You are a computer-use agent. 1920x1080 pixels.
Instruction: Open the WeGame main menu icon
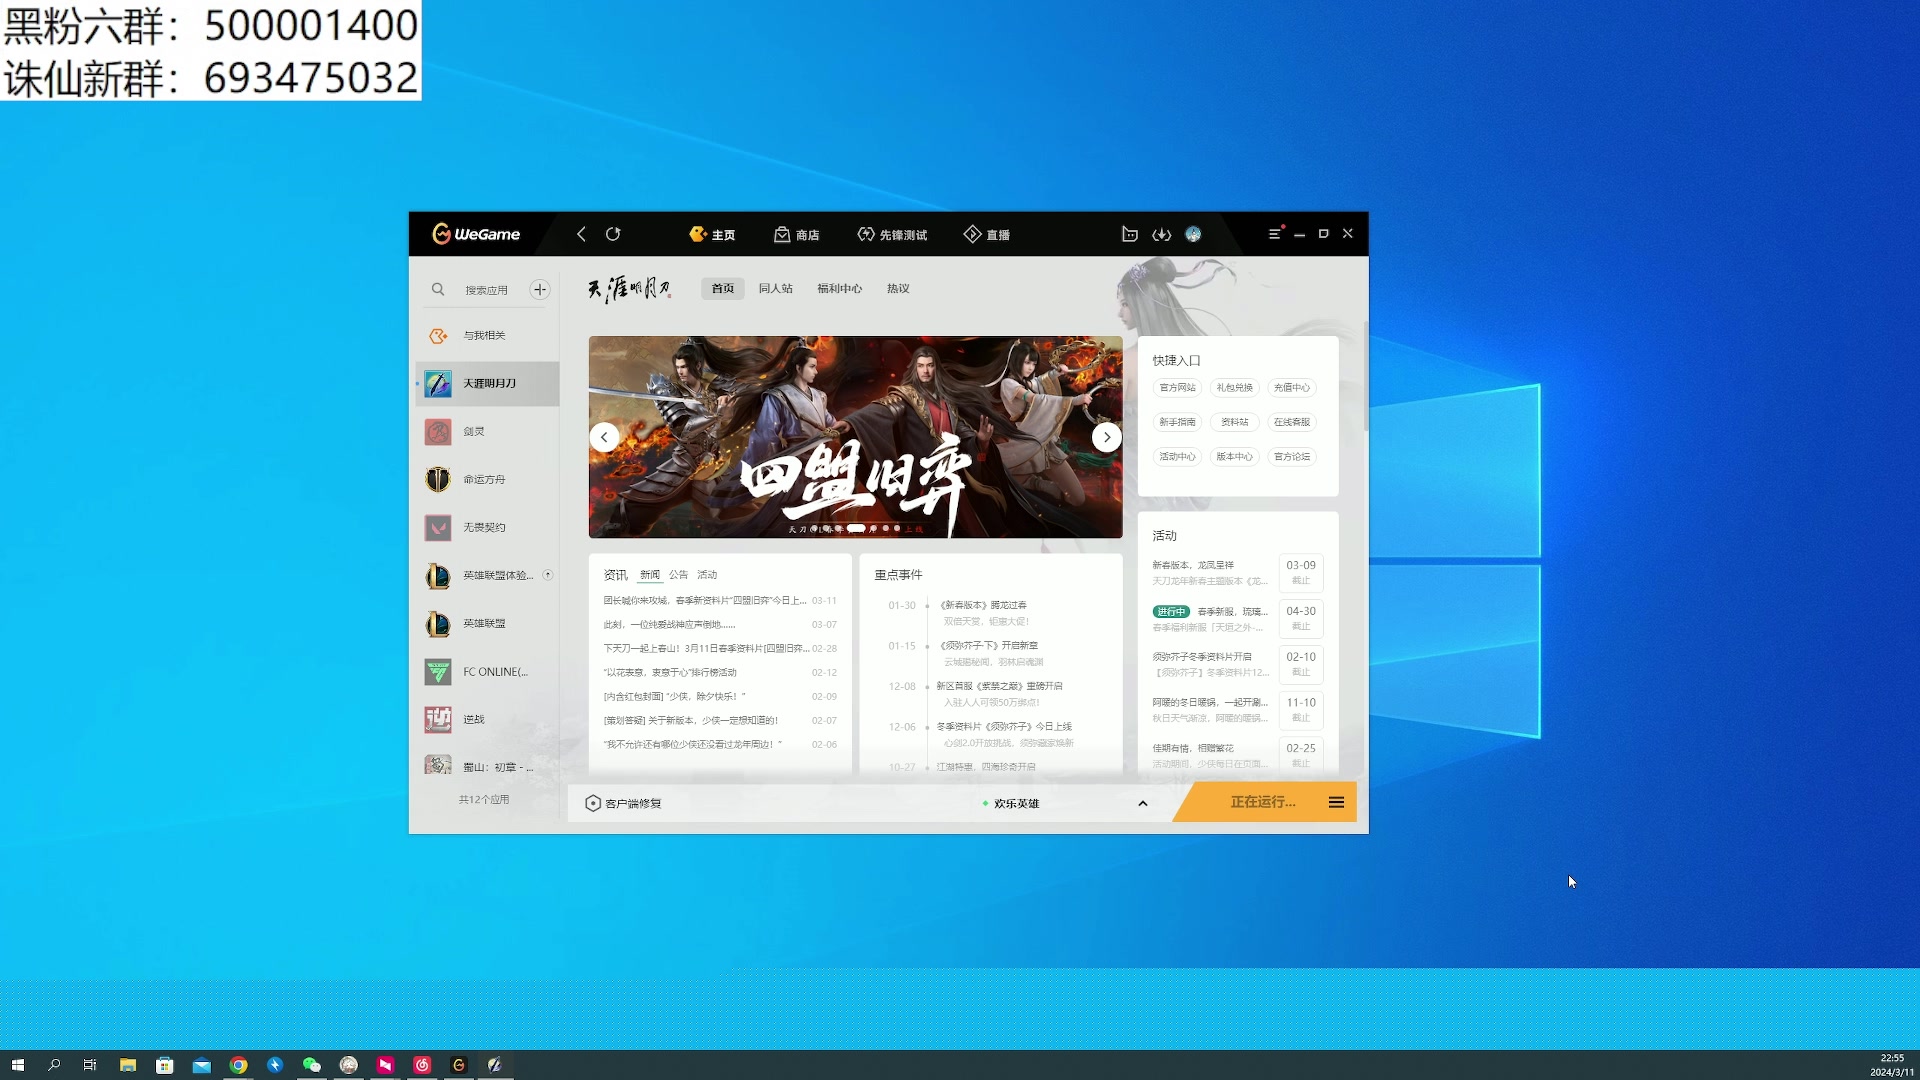point(1274,233)
